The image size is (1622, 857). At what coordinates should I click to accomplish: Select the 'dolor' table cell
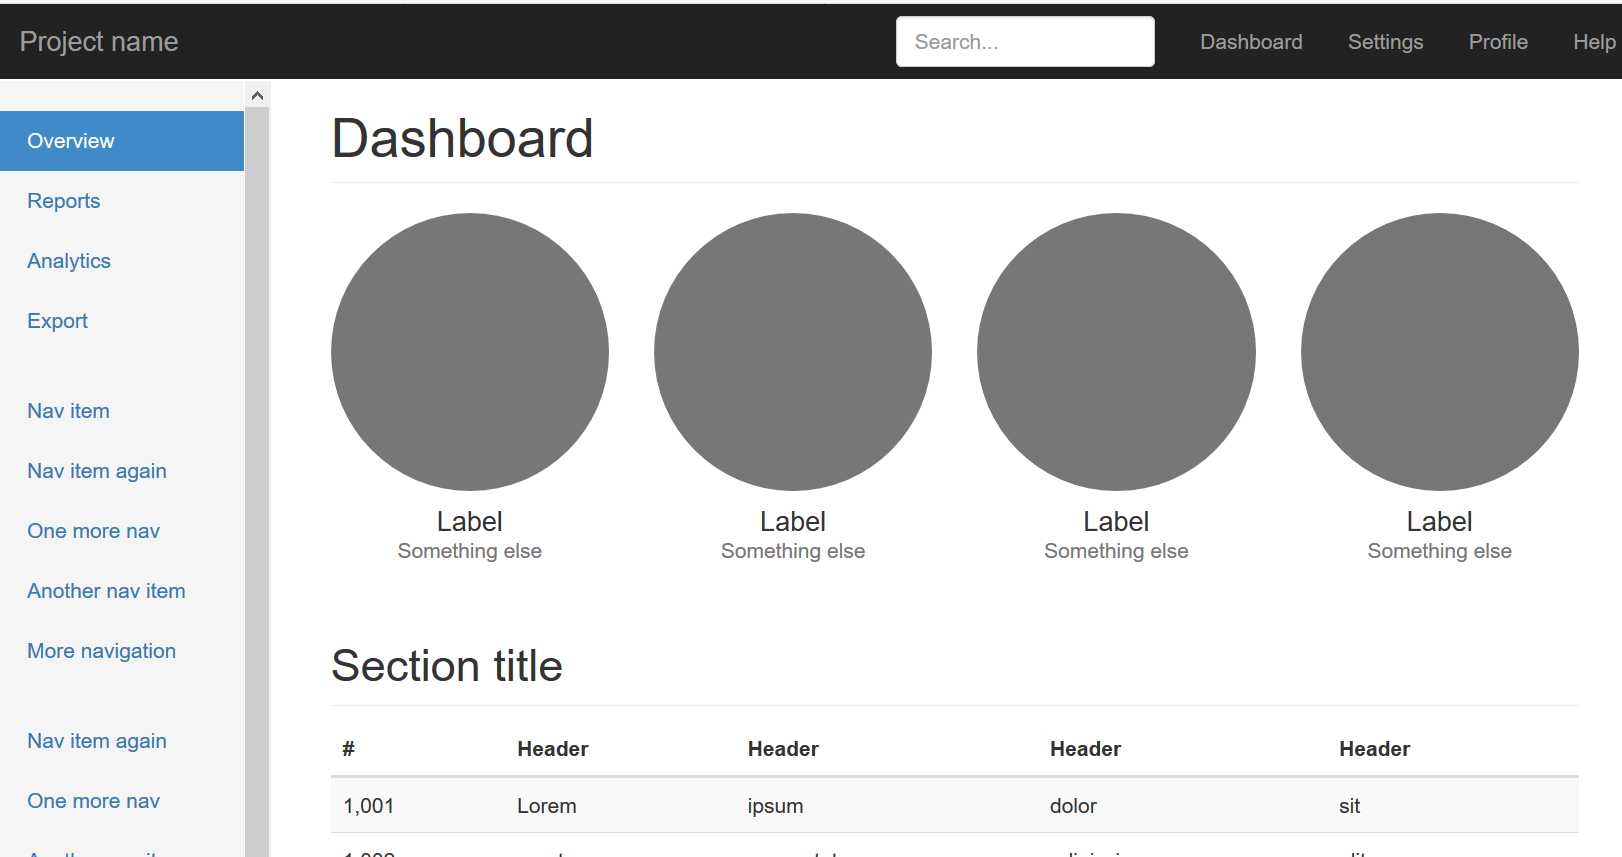1073,806
